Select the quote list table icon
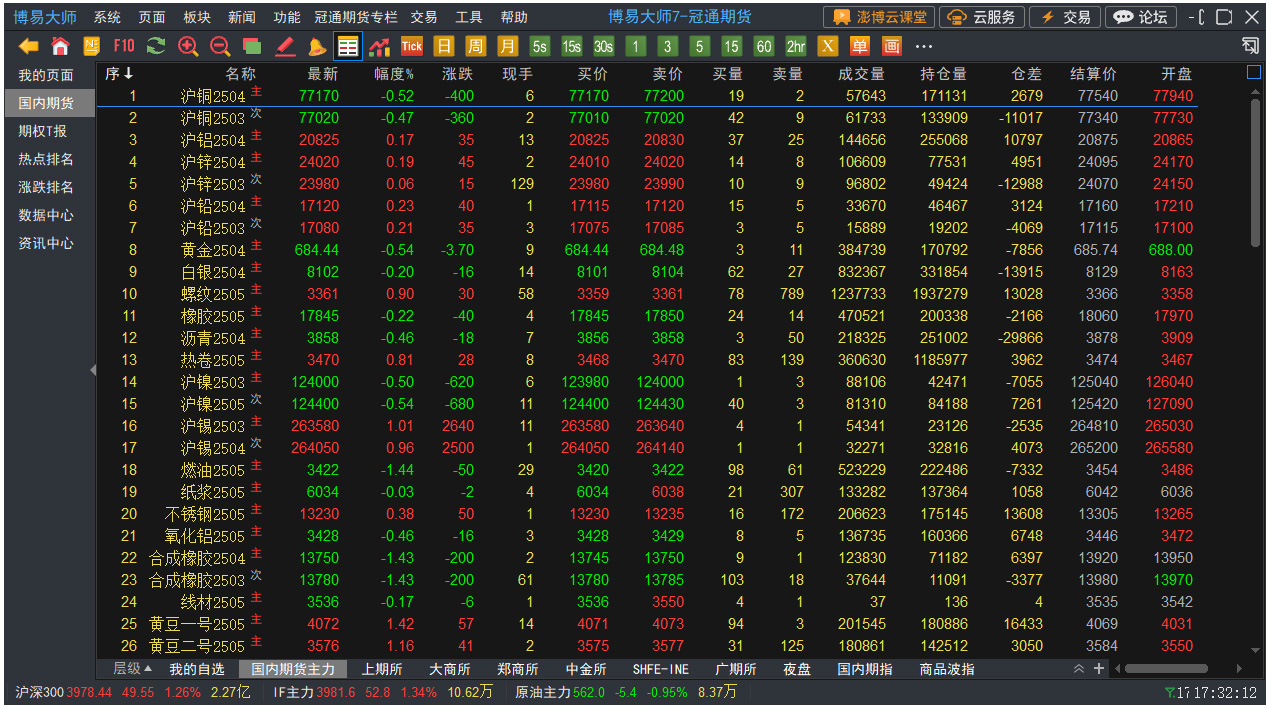Screen dimensions: 1270x708 tap(348, 46)
